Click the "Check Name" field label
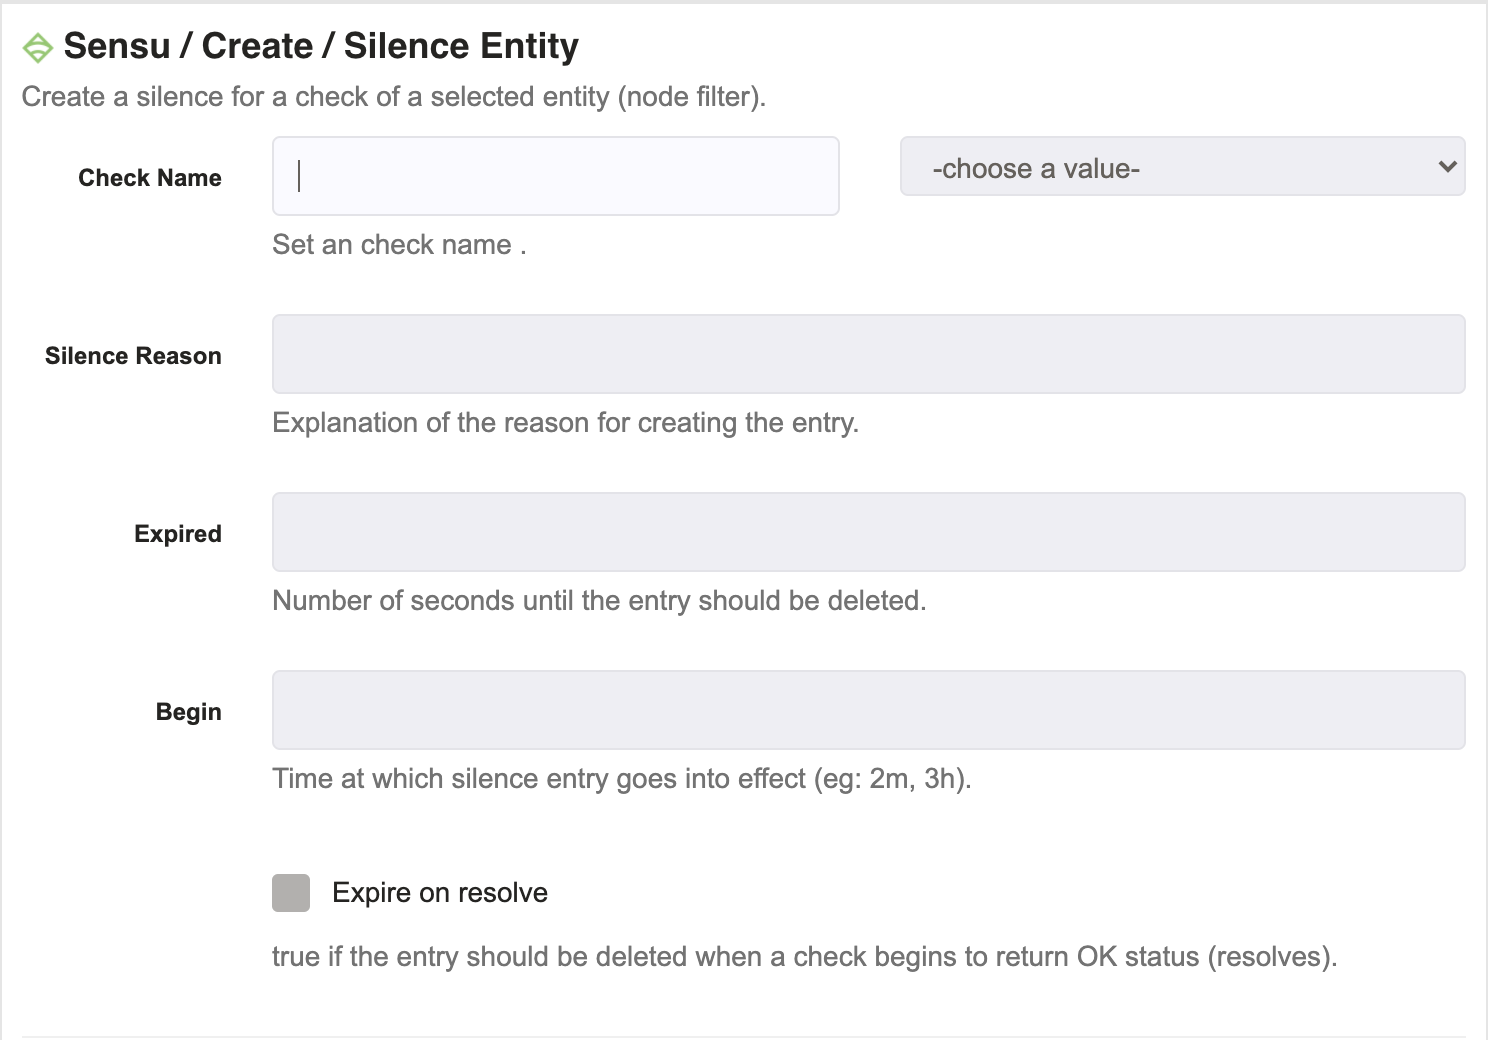Screen dimensions: 1488x1040 pos(150,178)
